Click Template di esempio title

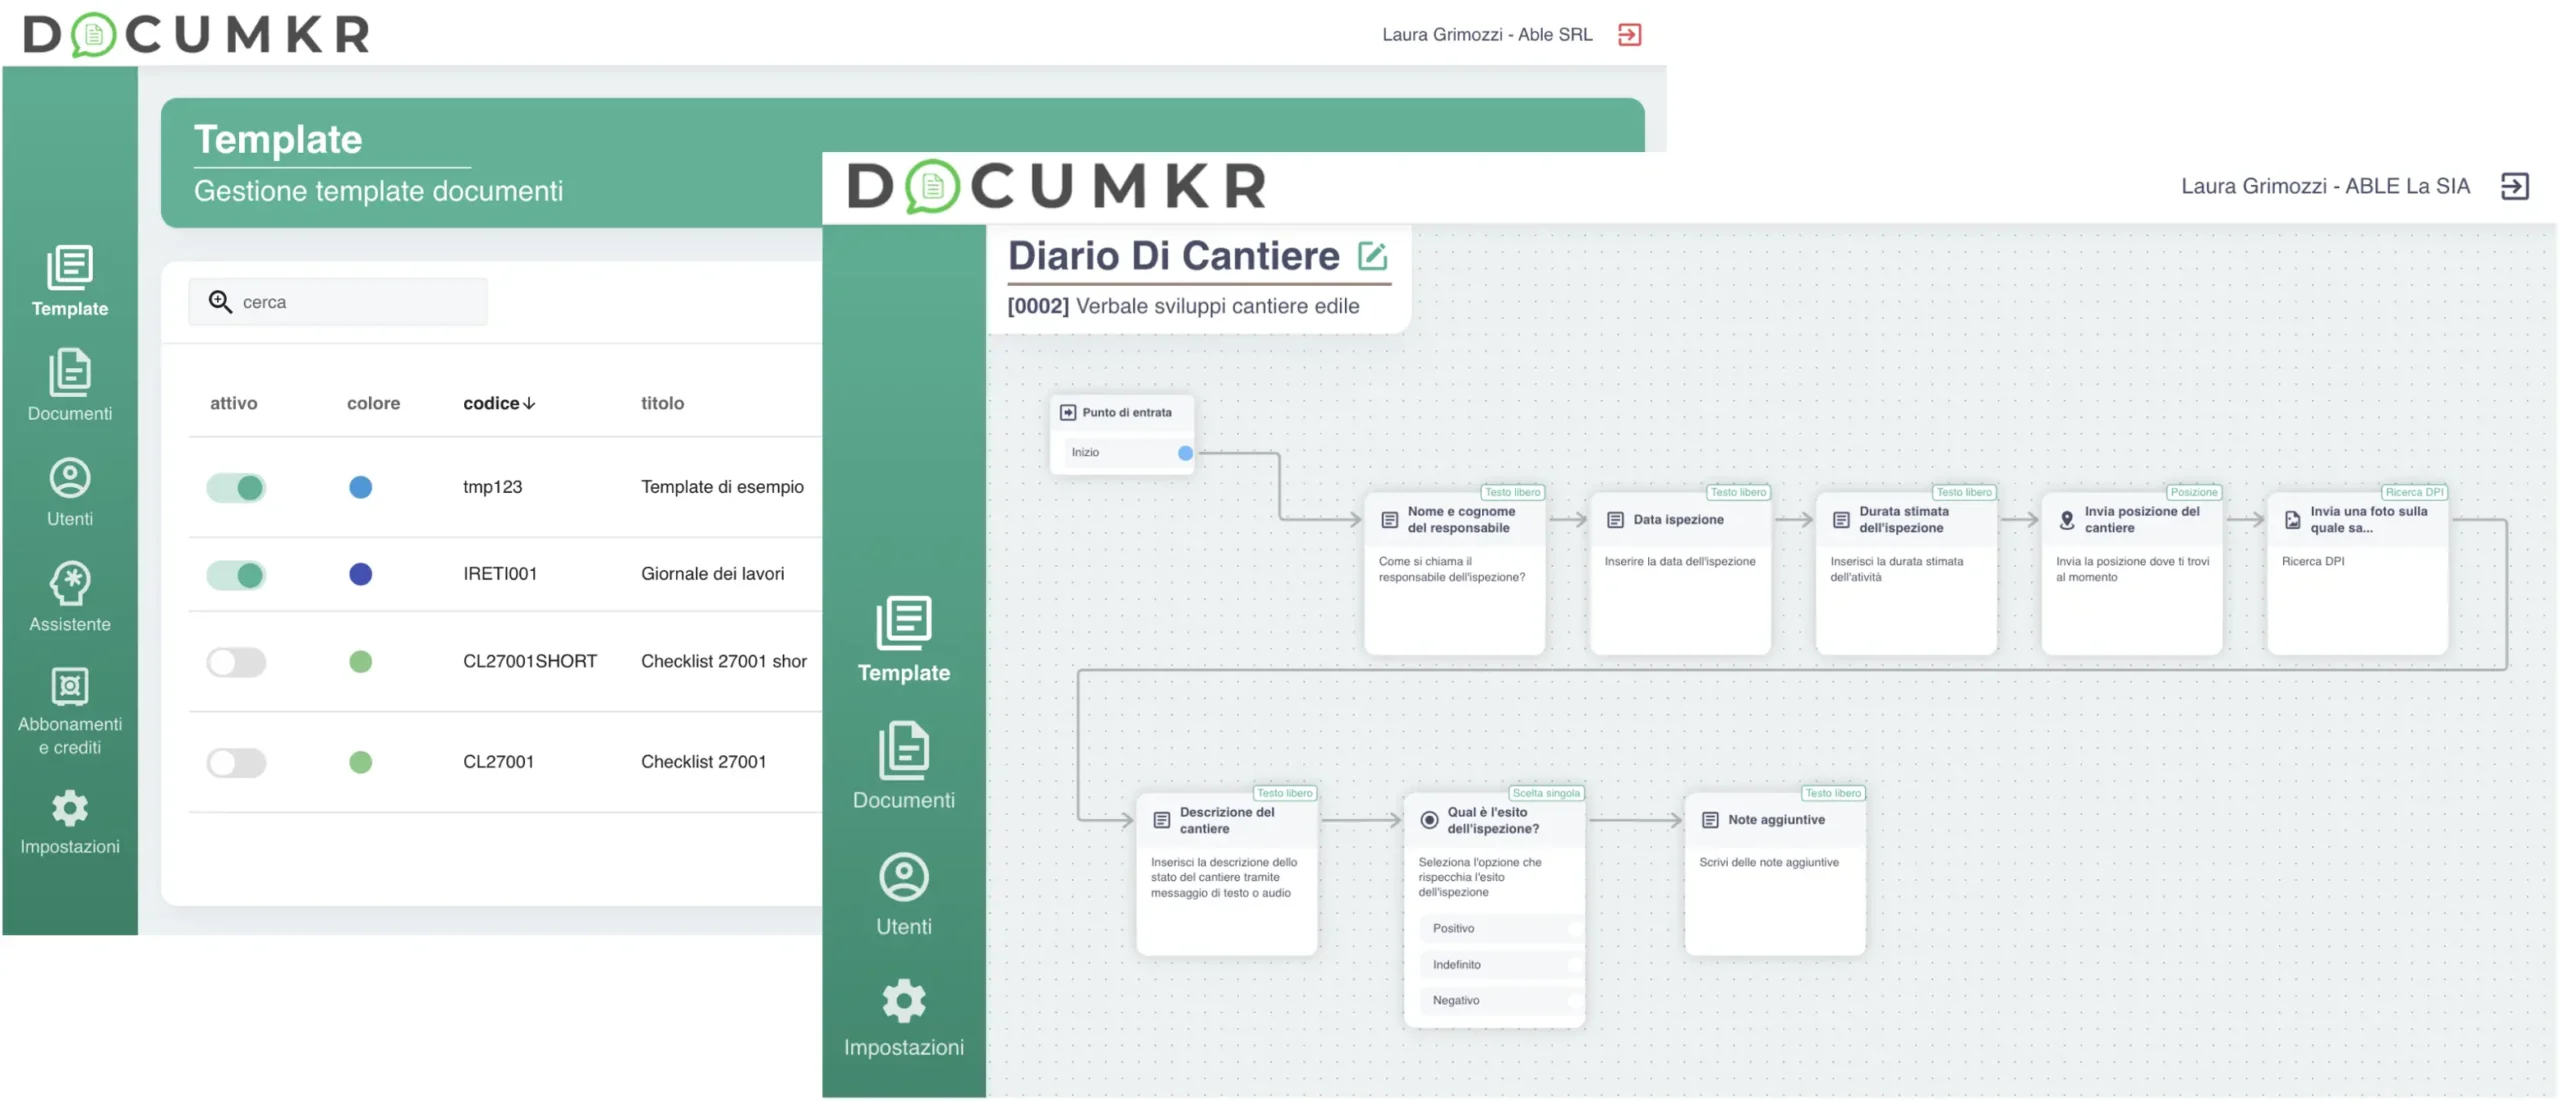pyautogui.click(x=722, y=487)
